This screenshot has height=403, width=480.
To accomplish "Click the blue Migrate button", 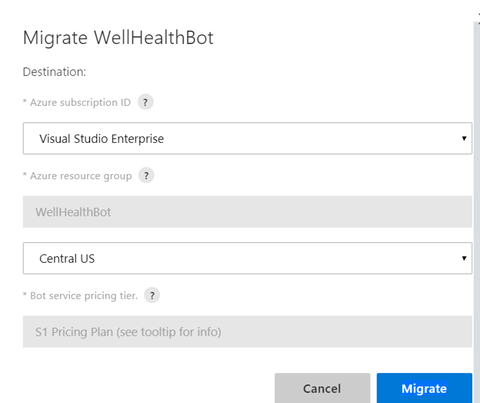I will coord(424,388).
